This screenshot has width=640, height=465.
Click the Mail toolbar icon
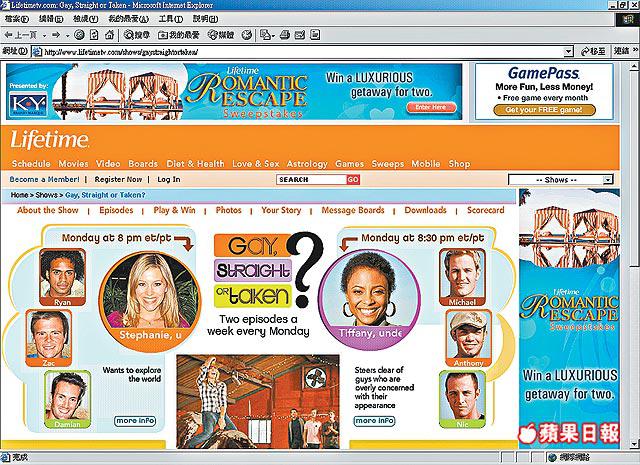[265, 35]
